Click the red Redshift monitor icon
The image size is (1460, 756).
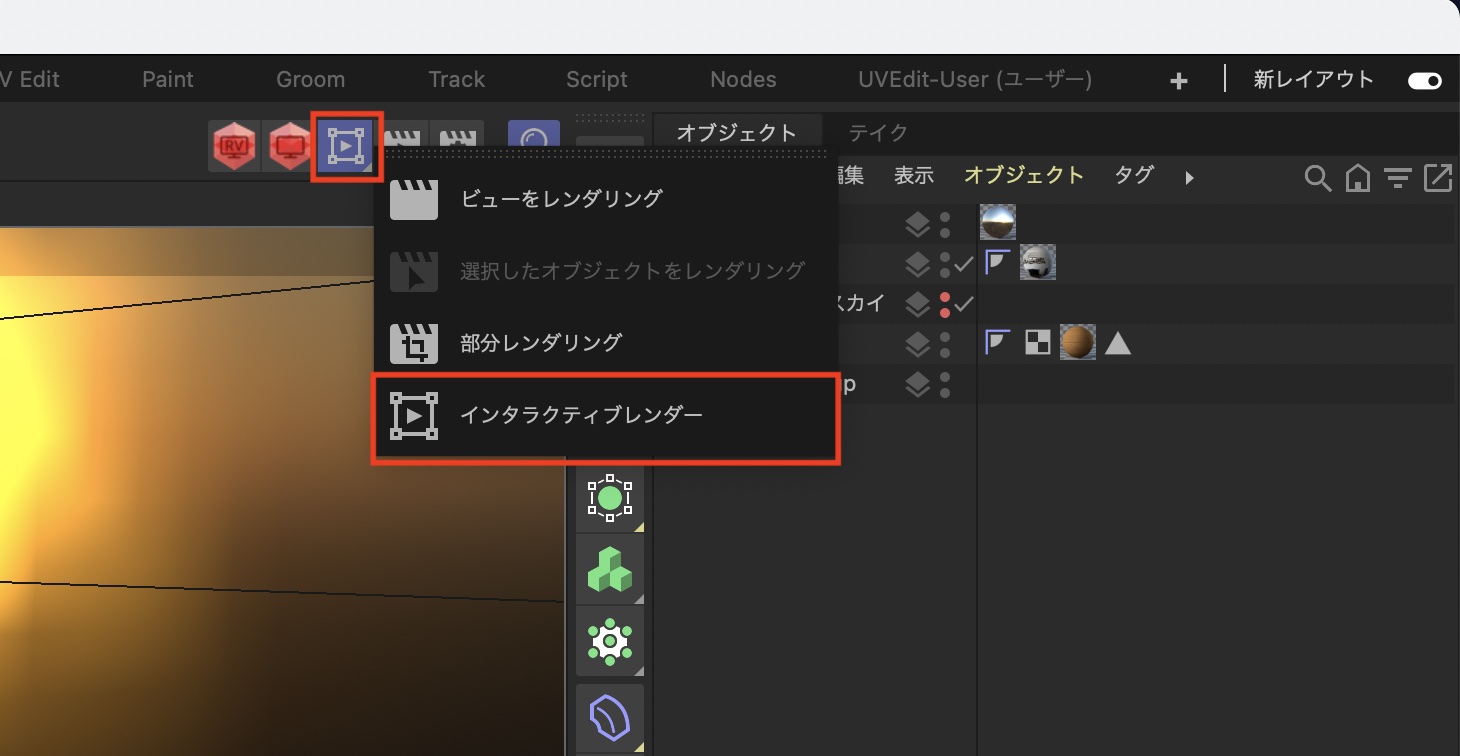(x=290, y=146)
